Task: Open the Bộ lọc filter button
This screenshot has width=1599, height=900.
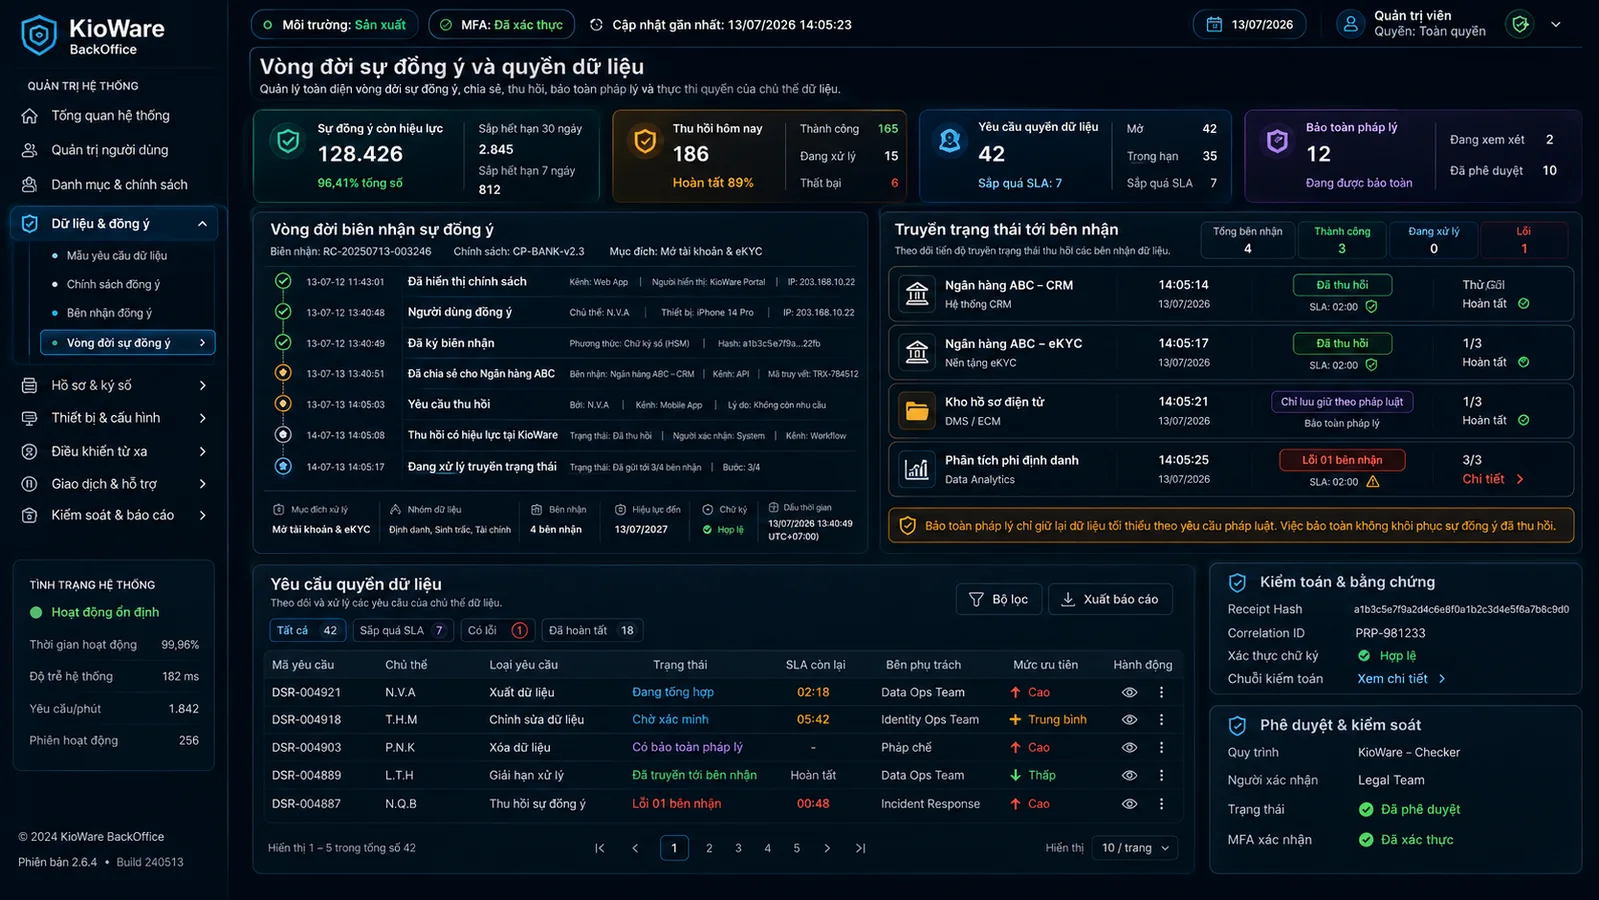Action: tap(998, 599)
